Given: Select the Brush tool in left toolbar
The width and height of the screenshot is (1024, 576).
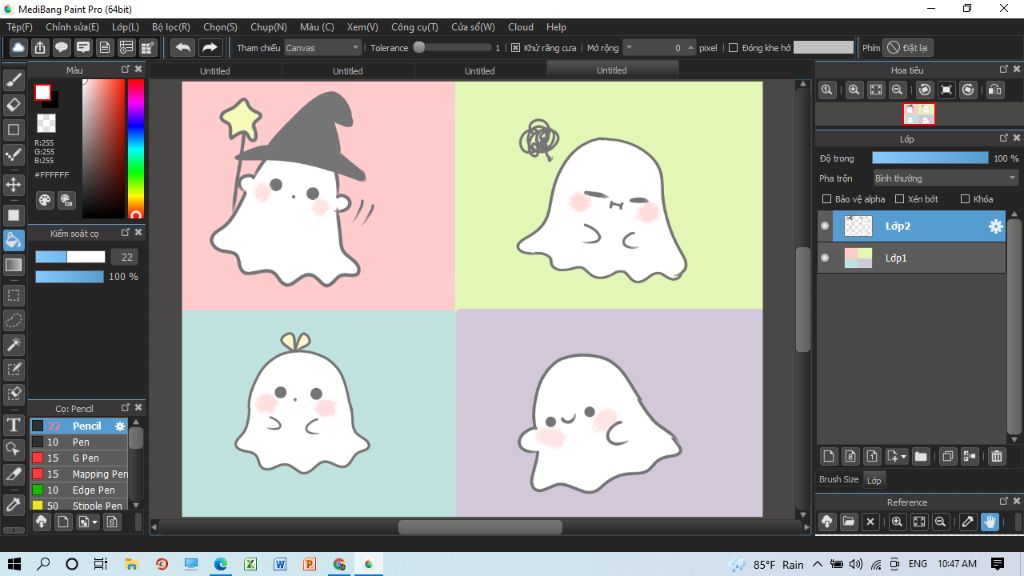Looking at the screenshot, I should (x=14, y=80).
